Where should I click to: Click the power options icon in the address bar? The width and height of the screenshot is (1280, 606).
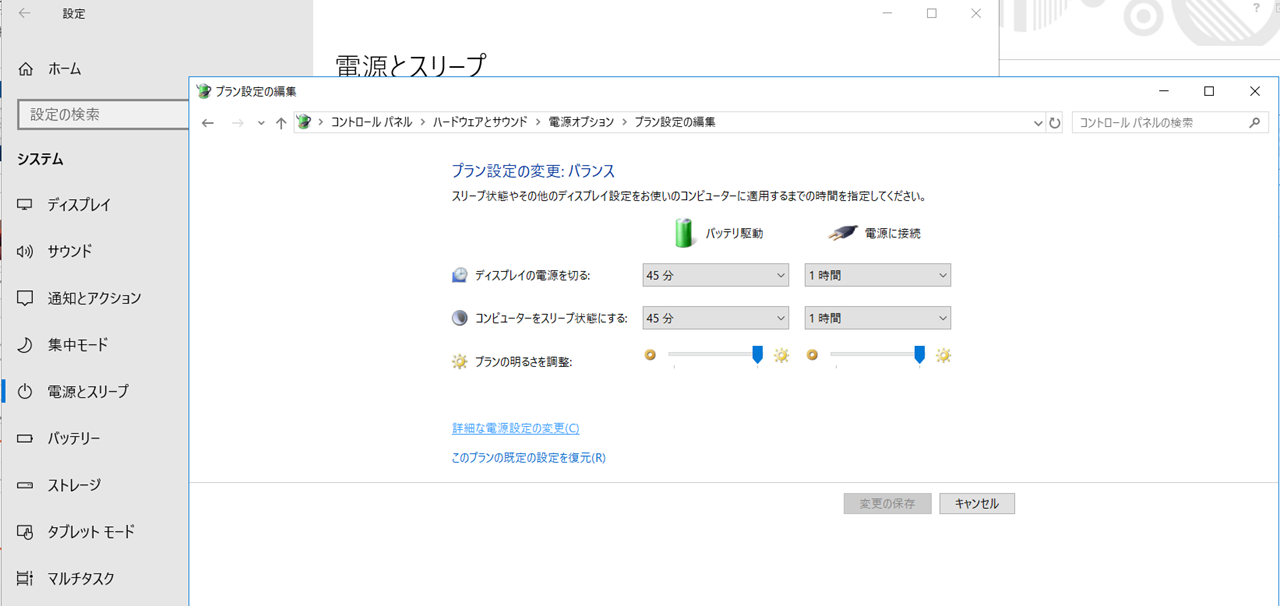[x=304, y=122]
